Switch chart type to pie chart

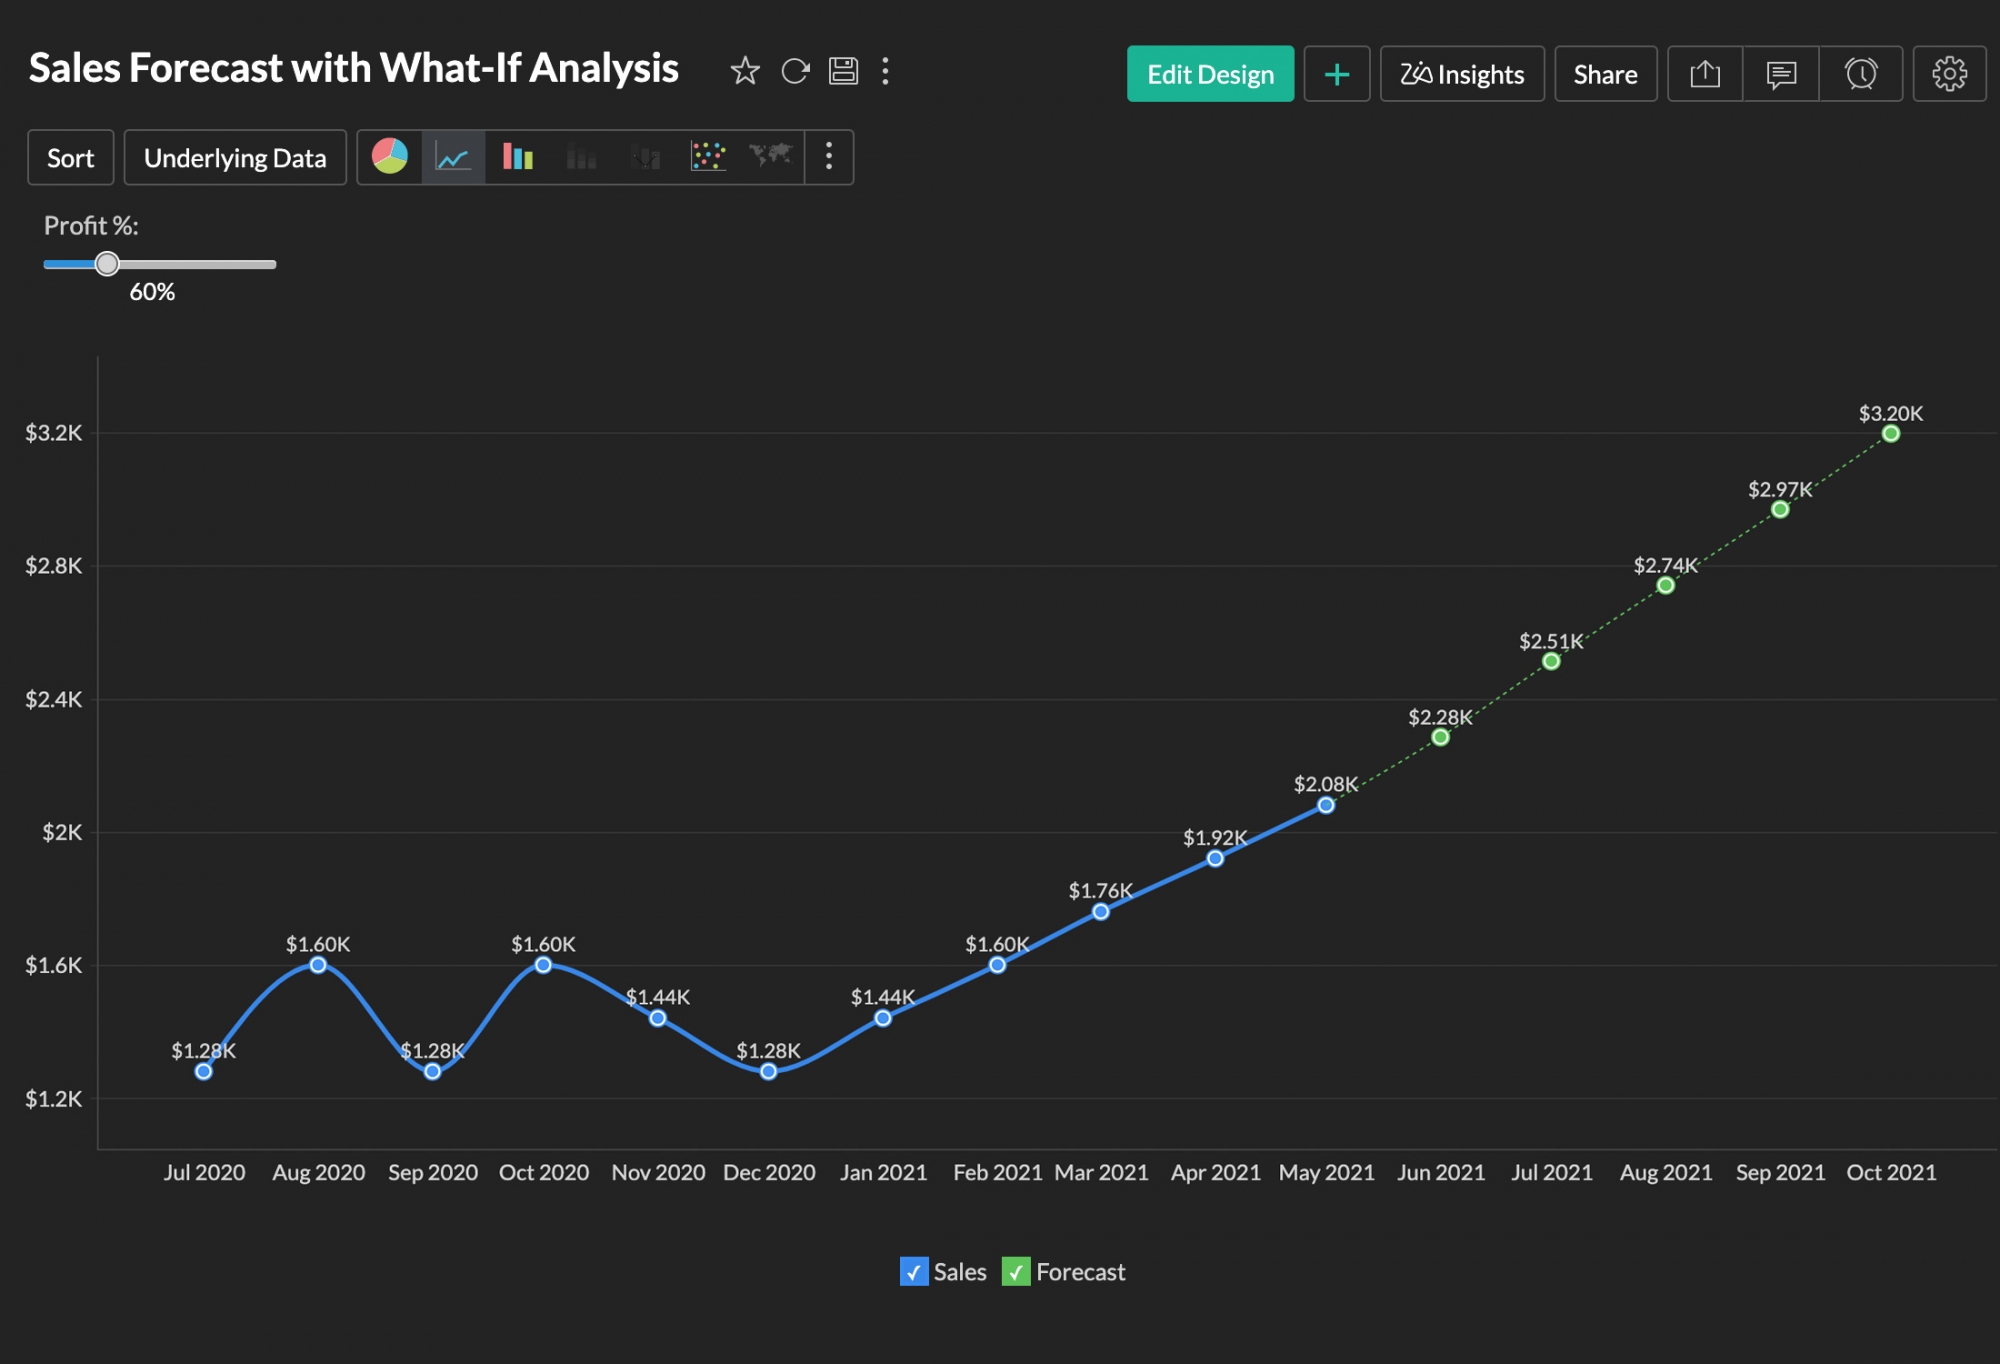point(389,157)
